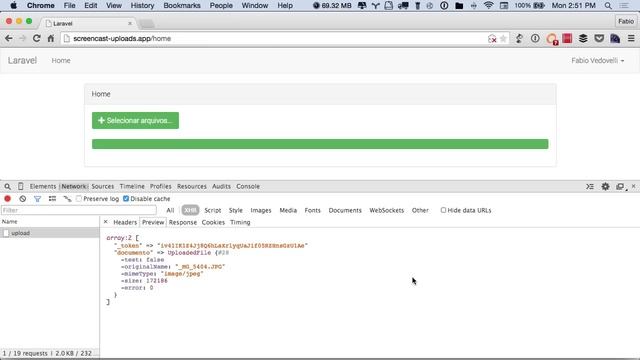Open the Timeline panel
Screen dimensions: 640x360
(132, 186)
